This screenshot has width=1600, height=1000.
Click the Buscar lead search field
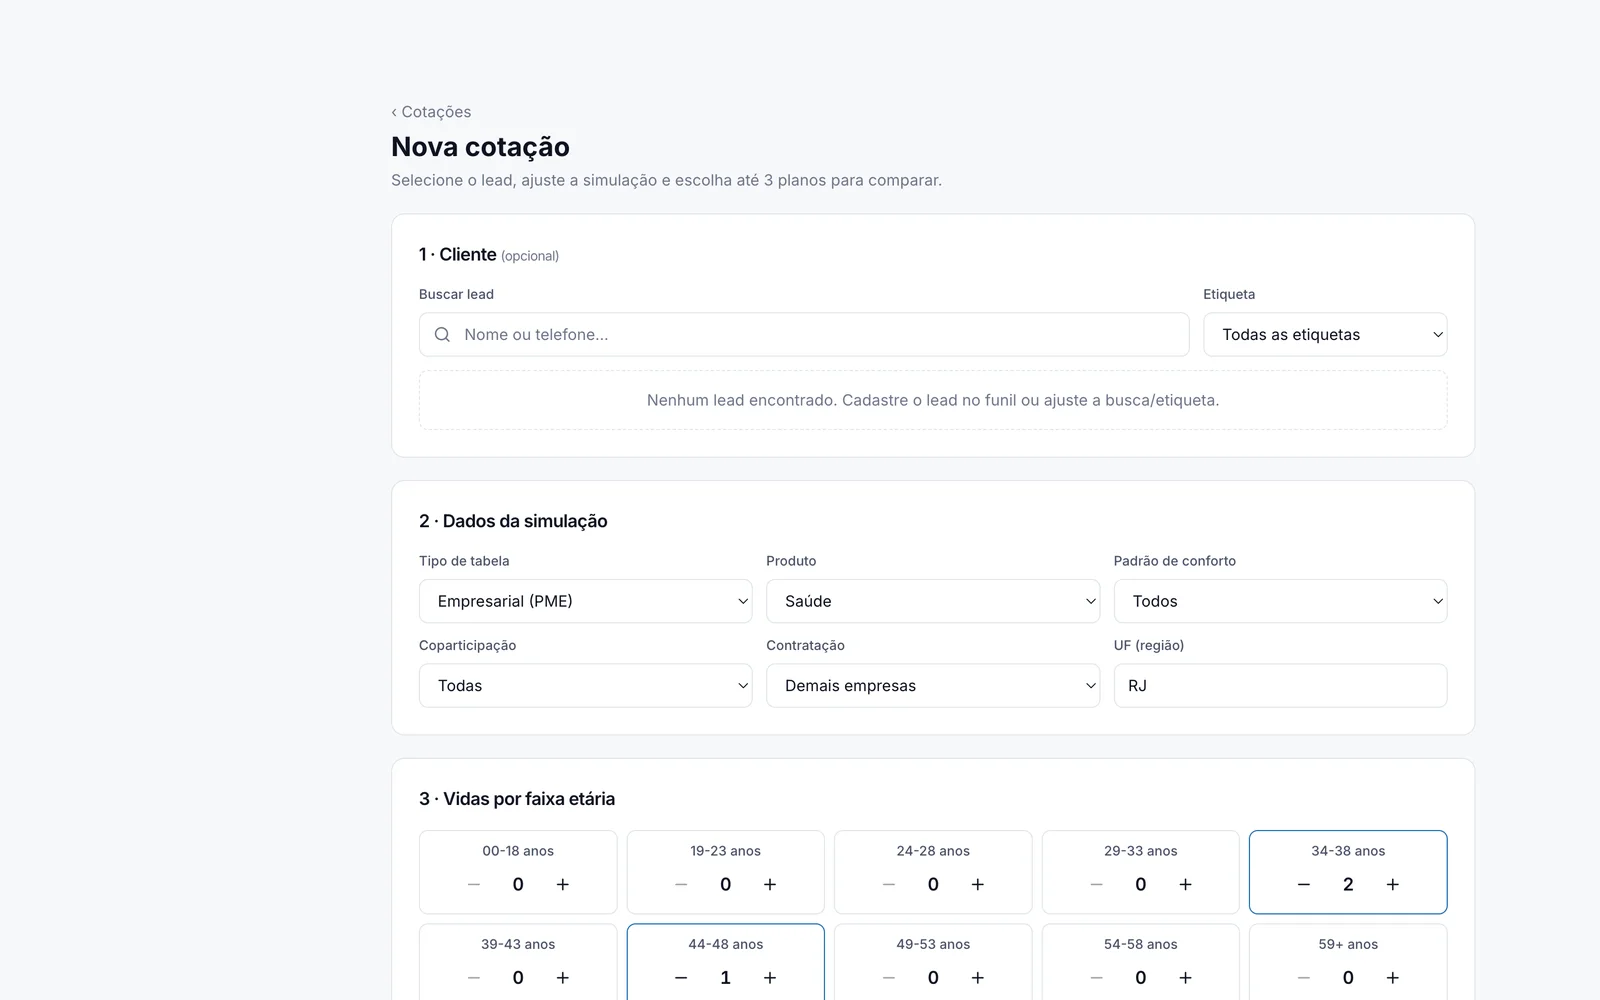(804, 335)
